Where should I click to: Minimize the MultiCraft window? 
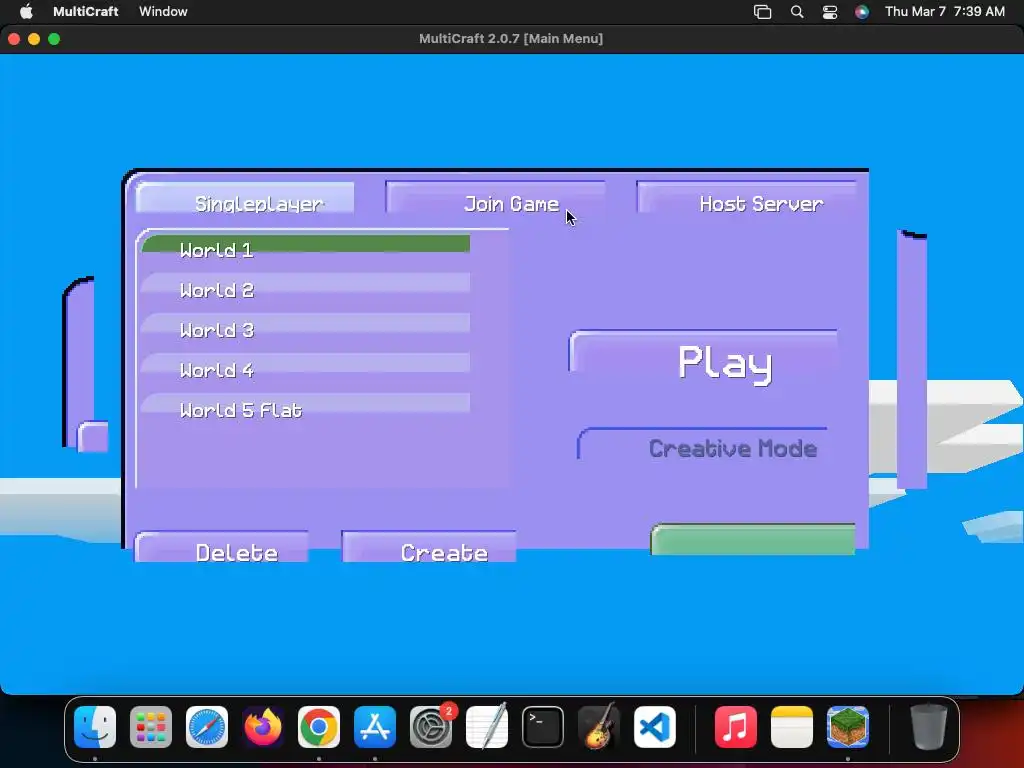click(x=34, y=39)
